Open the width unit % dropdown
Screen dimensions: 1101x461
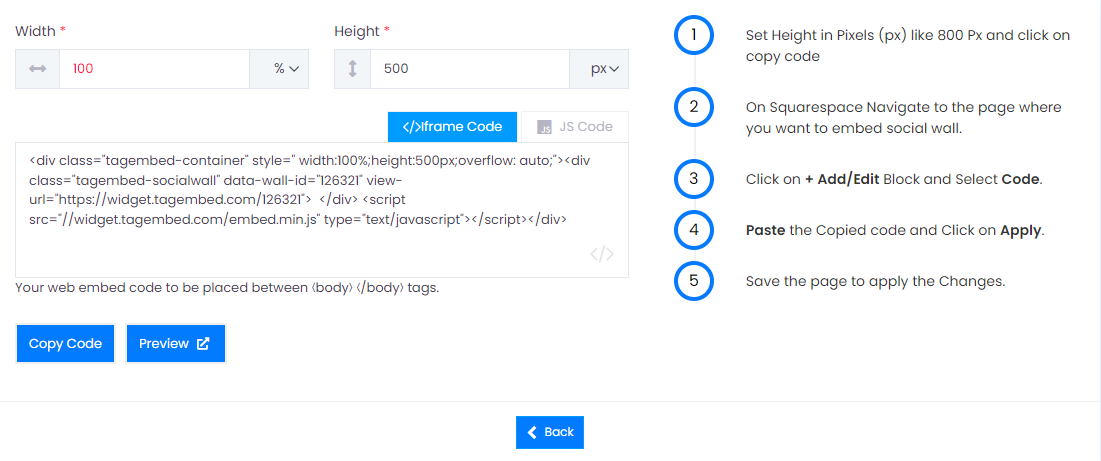(279, 69)
